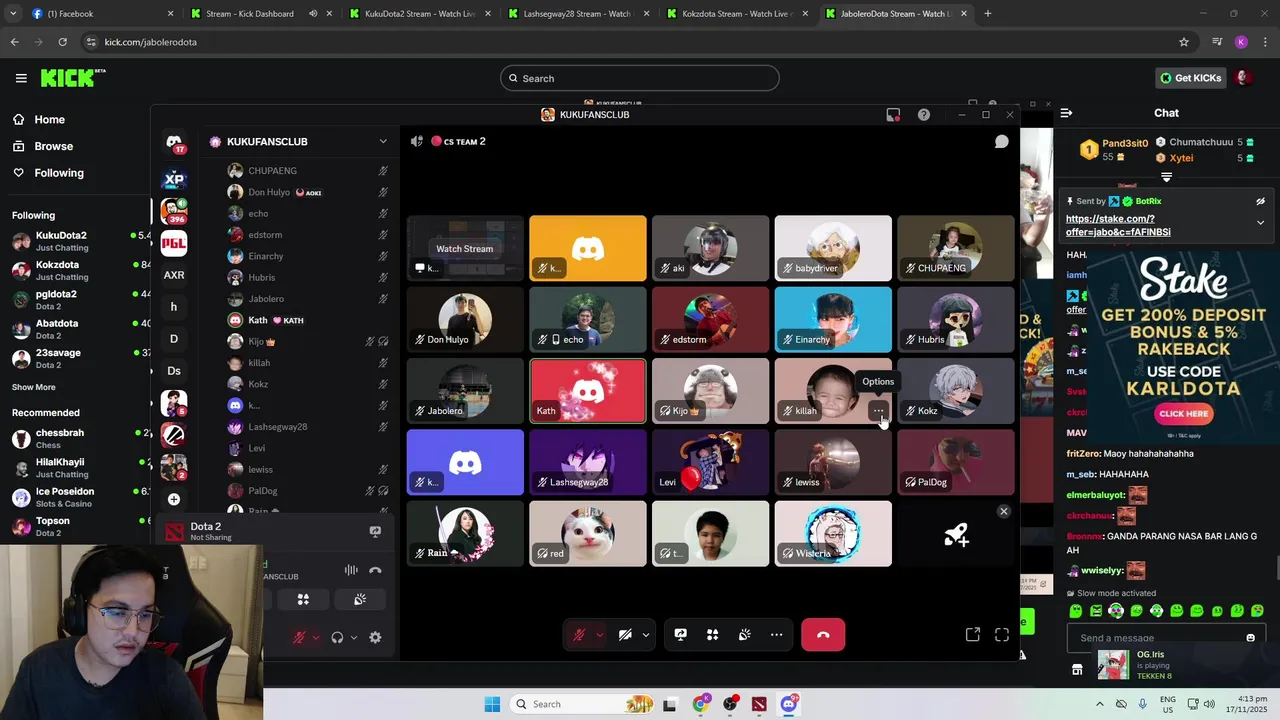Toggle mute in the Discord user panel
The height and width of the screenshot is (720, 1280).
click(x=299, y=637)
